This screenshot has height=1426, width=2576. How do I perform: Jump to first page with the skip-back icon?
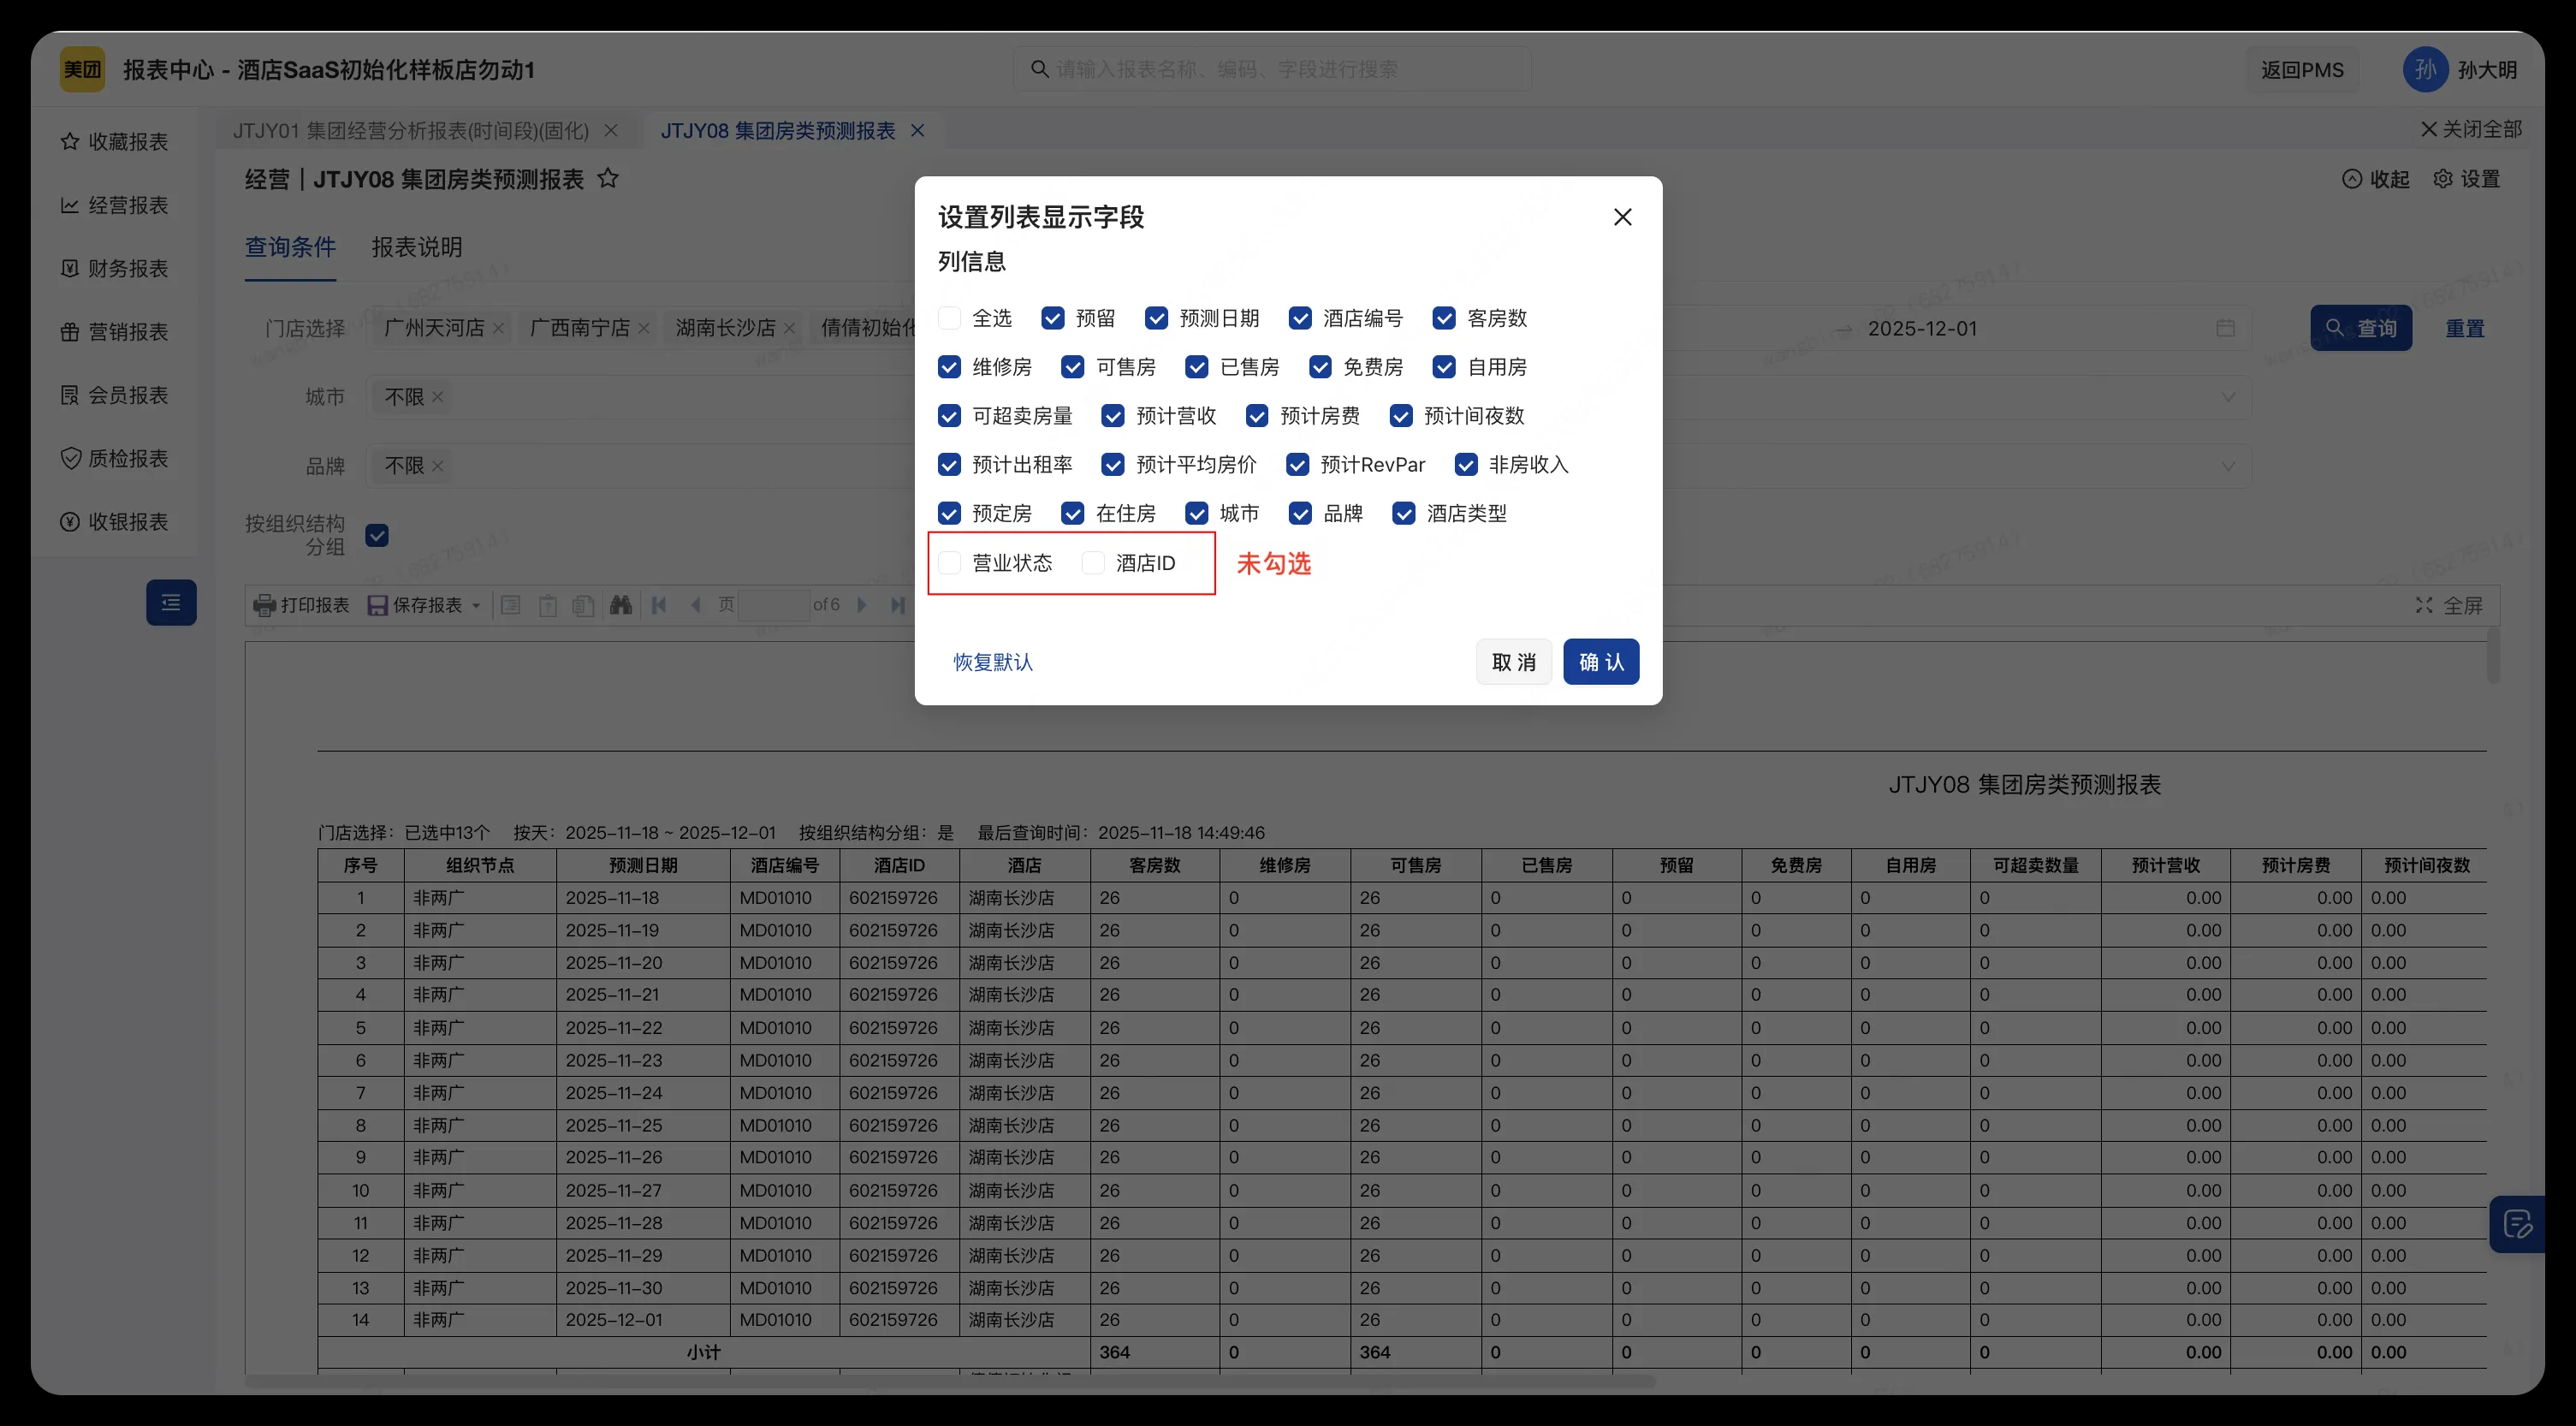coord(658,605)
